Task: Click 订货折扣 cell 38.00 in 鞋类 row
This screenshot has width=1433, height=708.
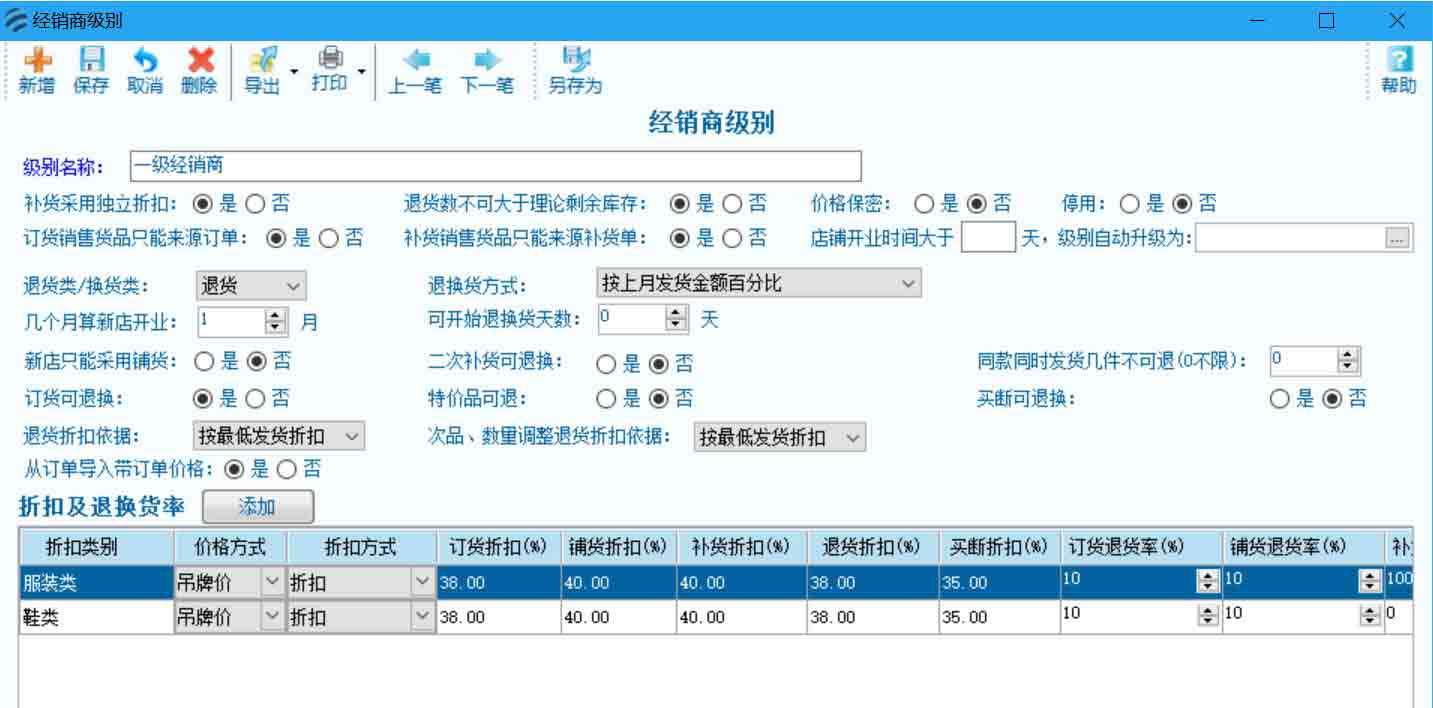Action: [498, 618]
